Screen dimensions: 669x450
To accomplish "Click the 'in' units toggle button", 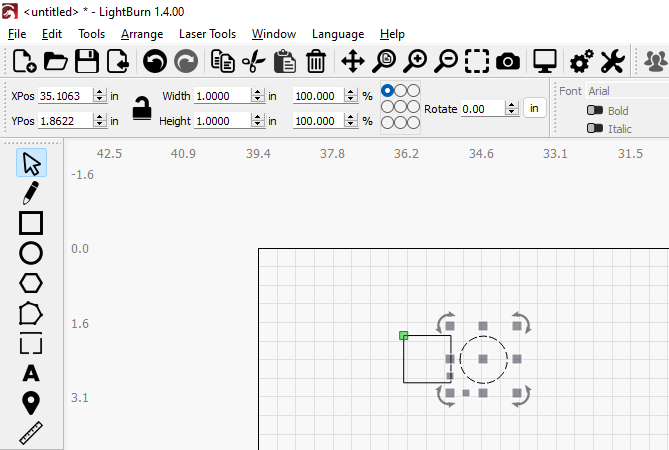I will point(534,108).
